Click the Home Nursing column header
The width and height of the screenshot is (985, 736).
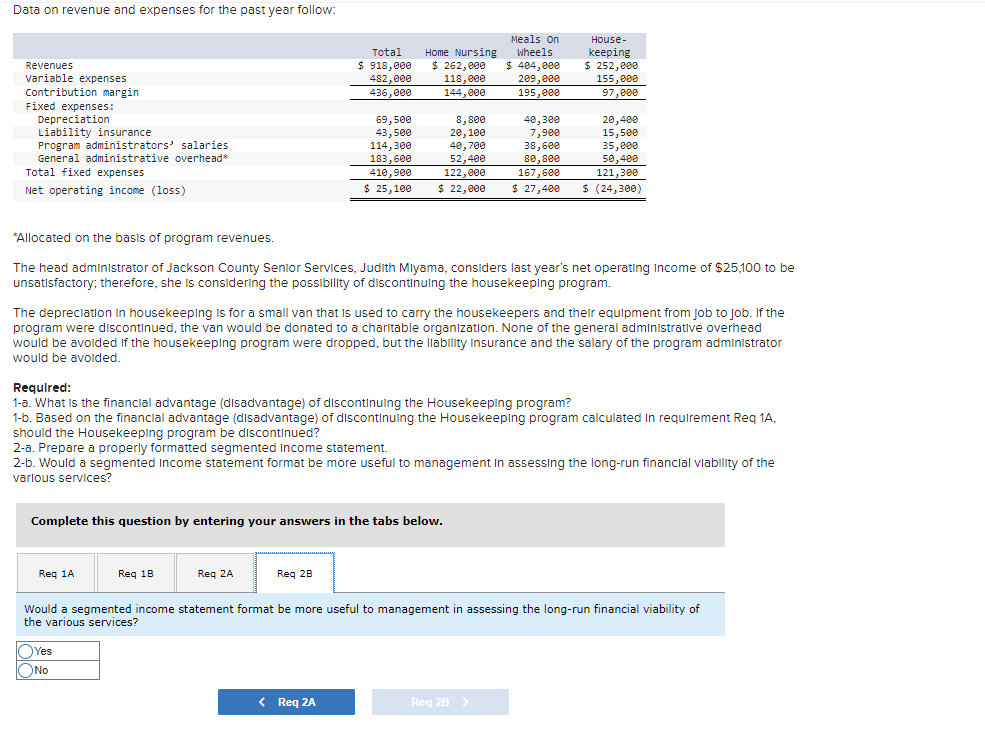pos(460,53)
